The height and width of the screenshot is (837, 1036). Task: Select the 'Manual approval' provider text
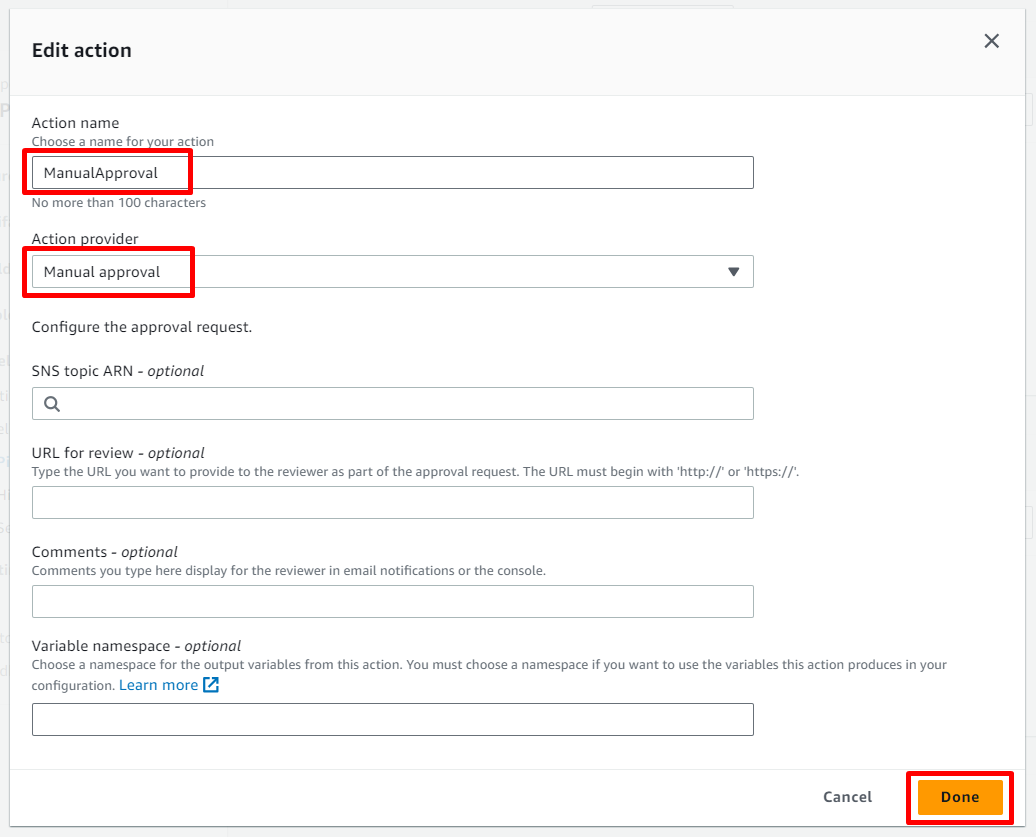(x=102, y=272)
